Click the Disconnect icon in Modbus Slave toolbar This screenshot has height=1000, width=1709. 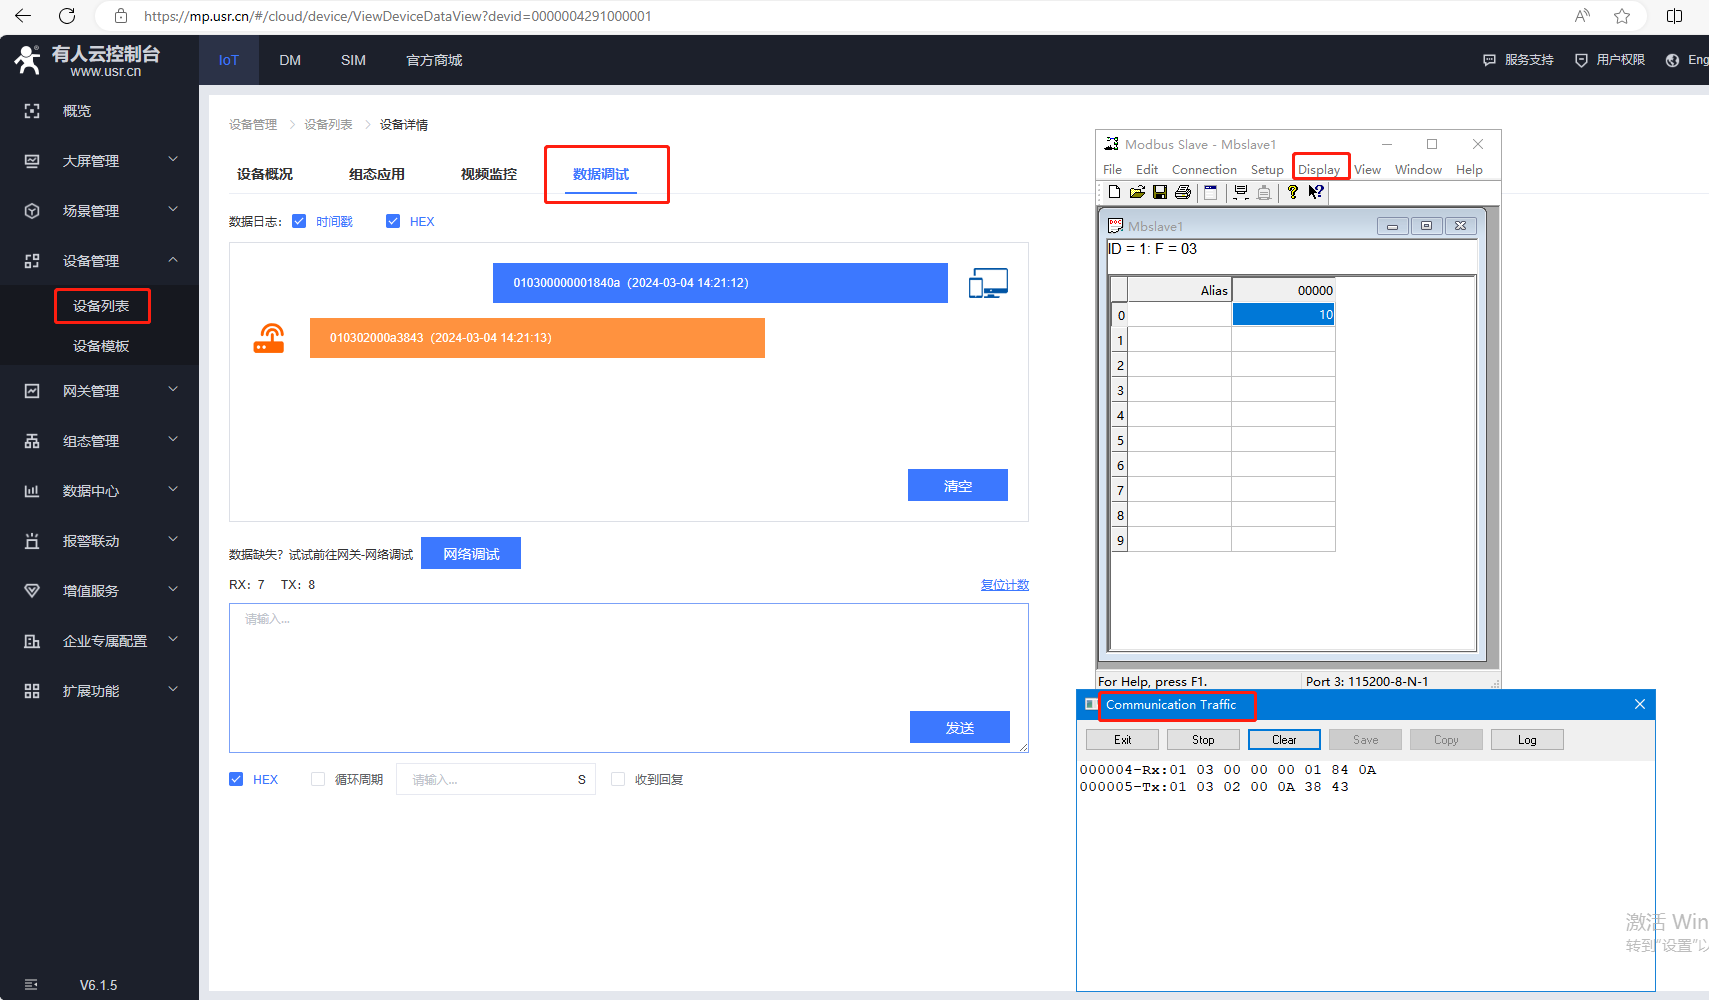1264,192
